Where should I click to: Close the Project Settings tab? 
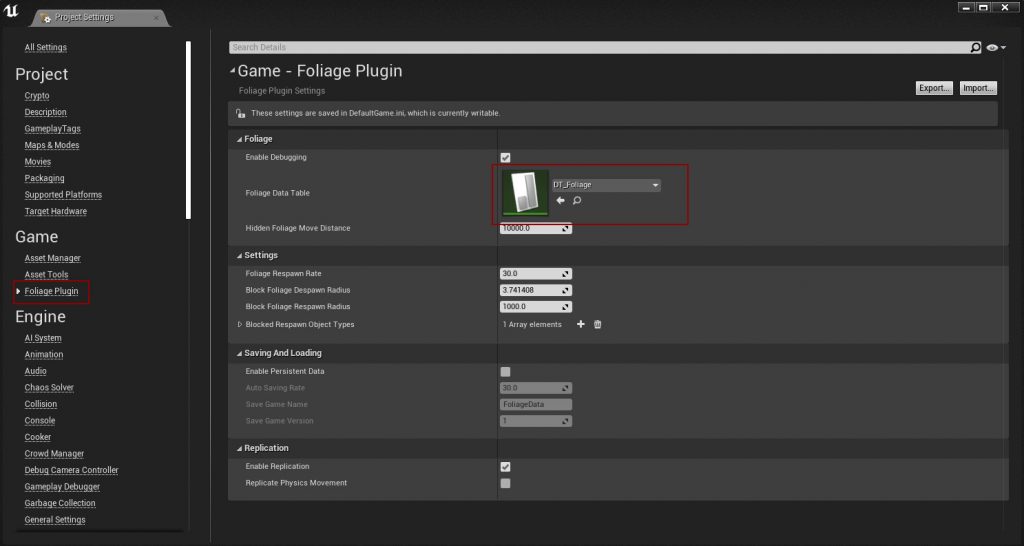click(155, 18)
